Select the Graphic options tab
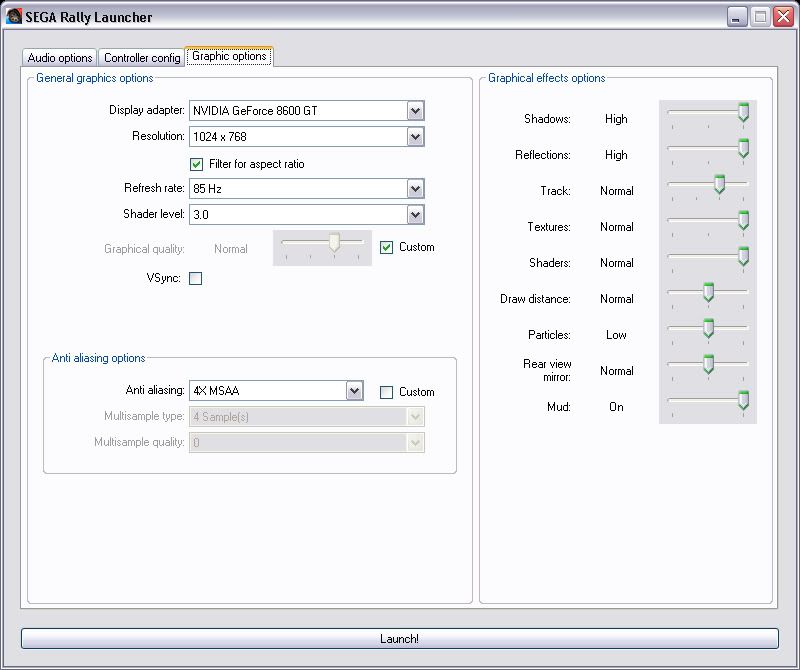 tap(229, 56)
